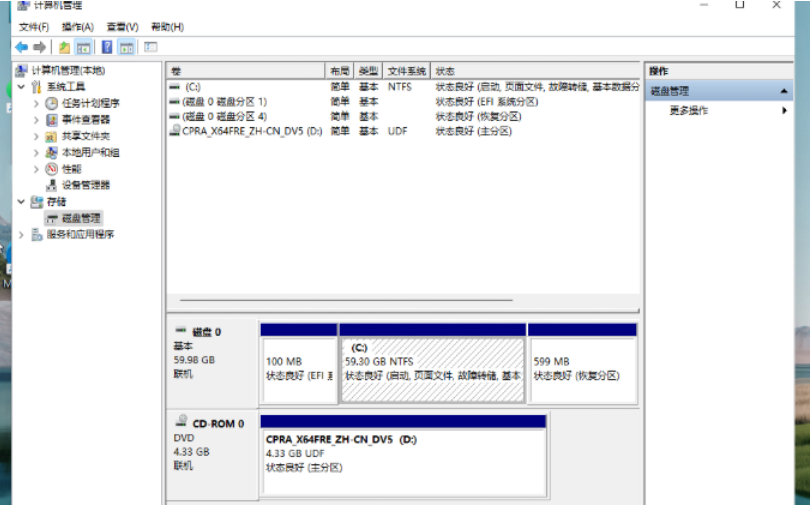This screenshot has height=506, width=812.
Task: Sort by the 状态 column header
Action: click(x=535, y=71)
